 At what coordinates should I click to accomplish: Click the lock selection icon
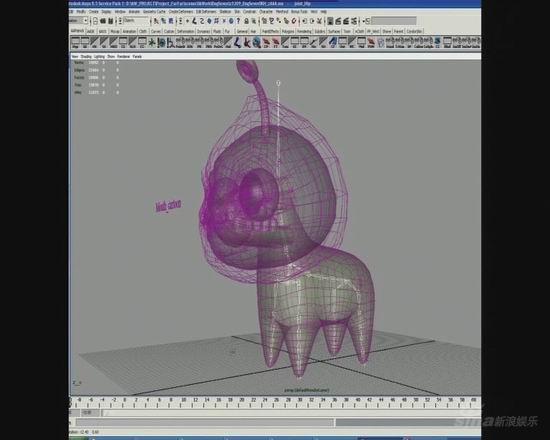246,21
